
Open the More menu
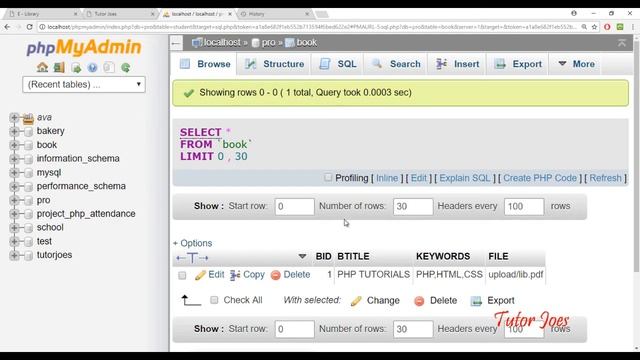(x=576, y=64)
